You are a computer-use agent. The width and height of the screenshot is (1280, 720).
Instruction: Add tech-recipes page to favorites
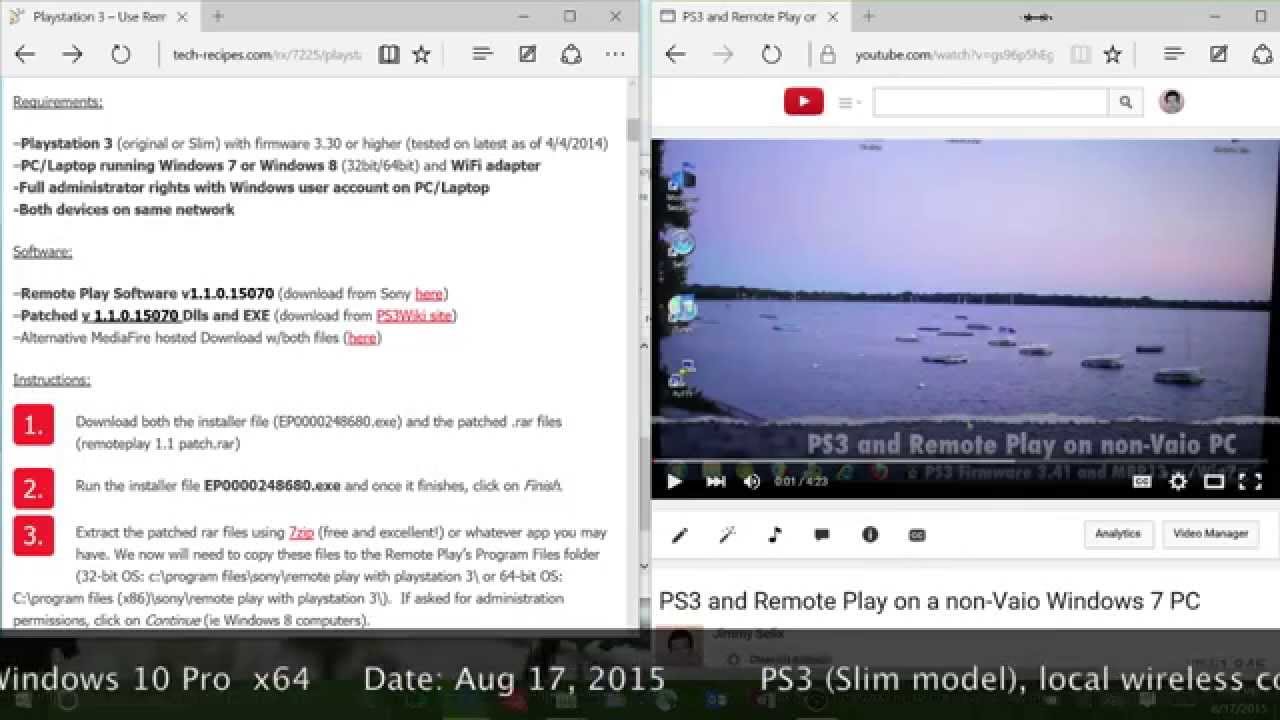click(x=422, y=54)
